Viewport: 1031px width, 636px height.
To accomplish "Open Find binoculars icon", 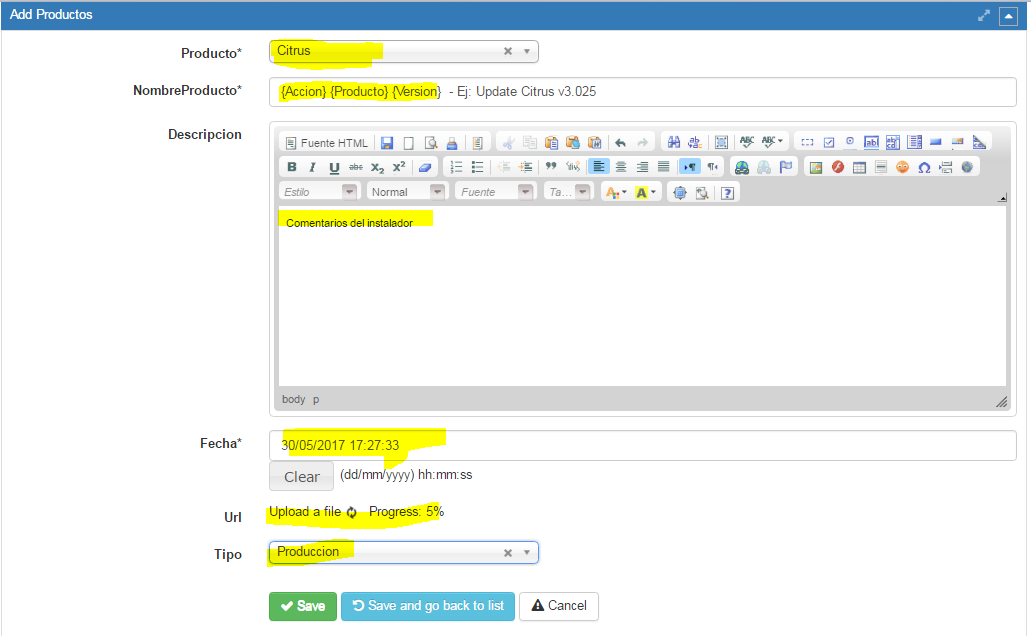I will coord(673,143).
